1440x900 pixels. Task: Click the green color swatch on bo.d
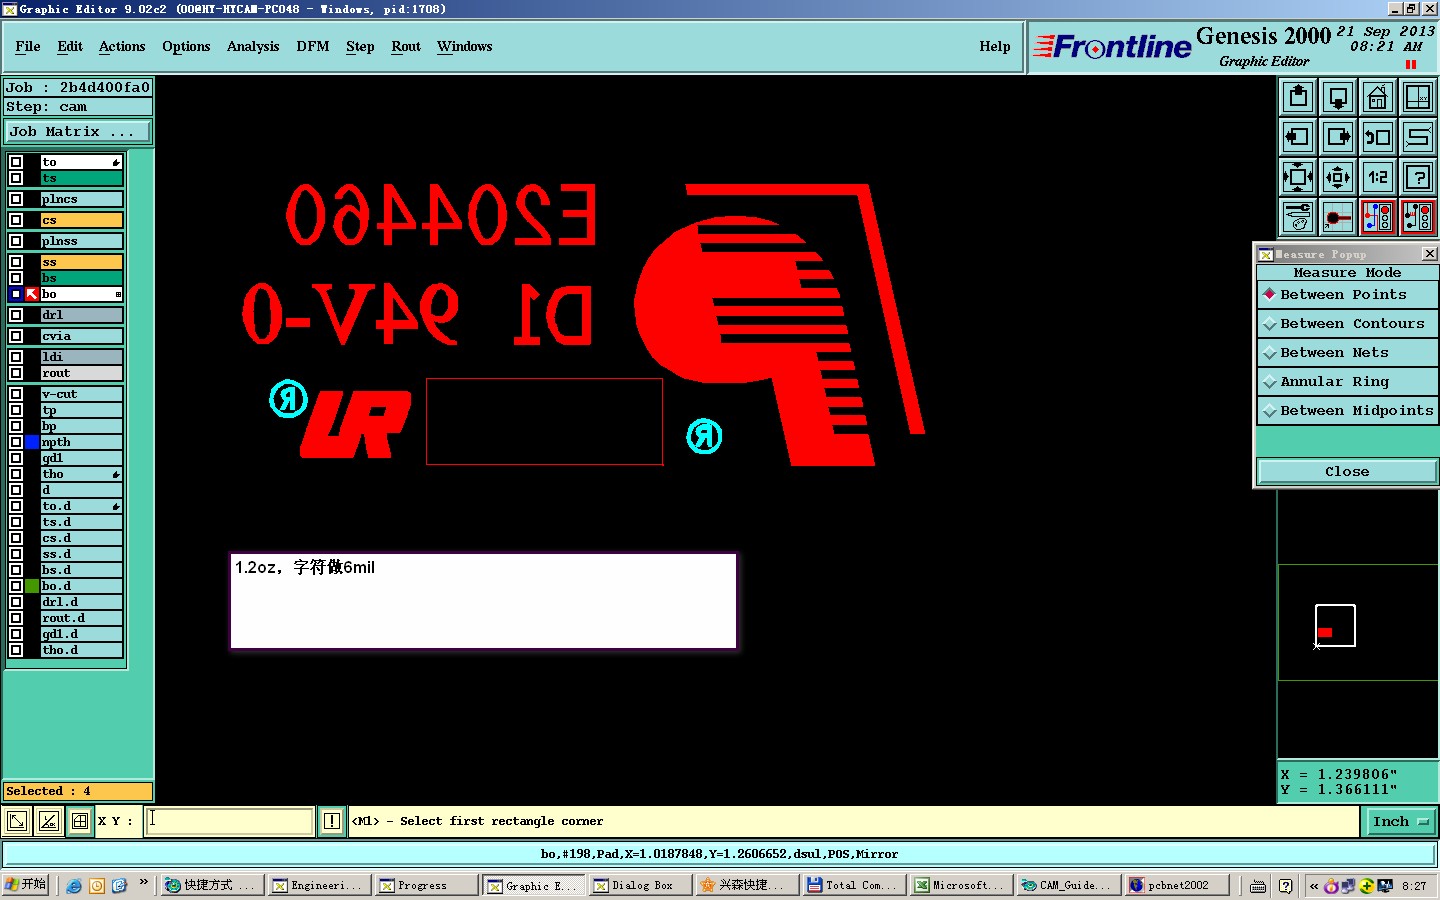(32, 586)
